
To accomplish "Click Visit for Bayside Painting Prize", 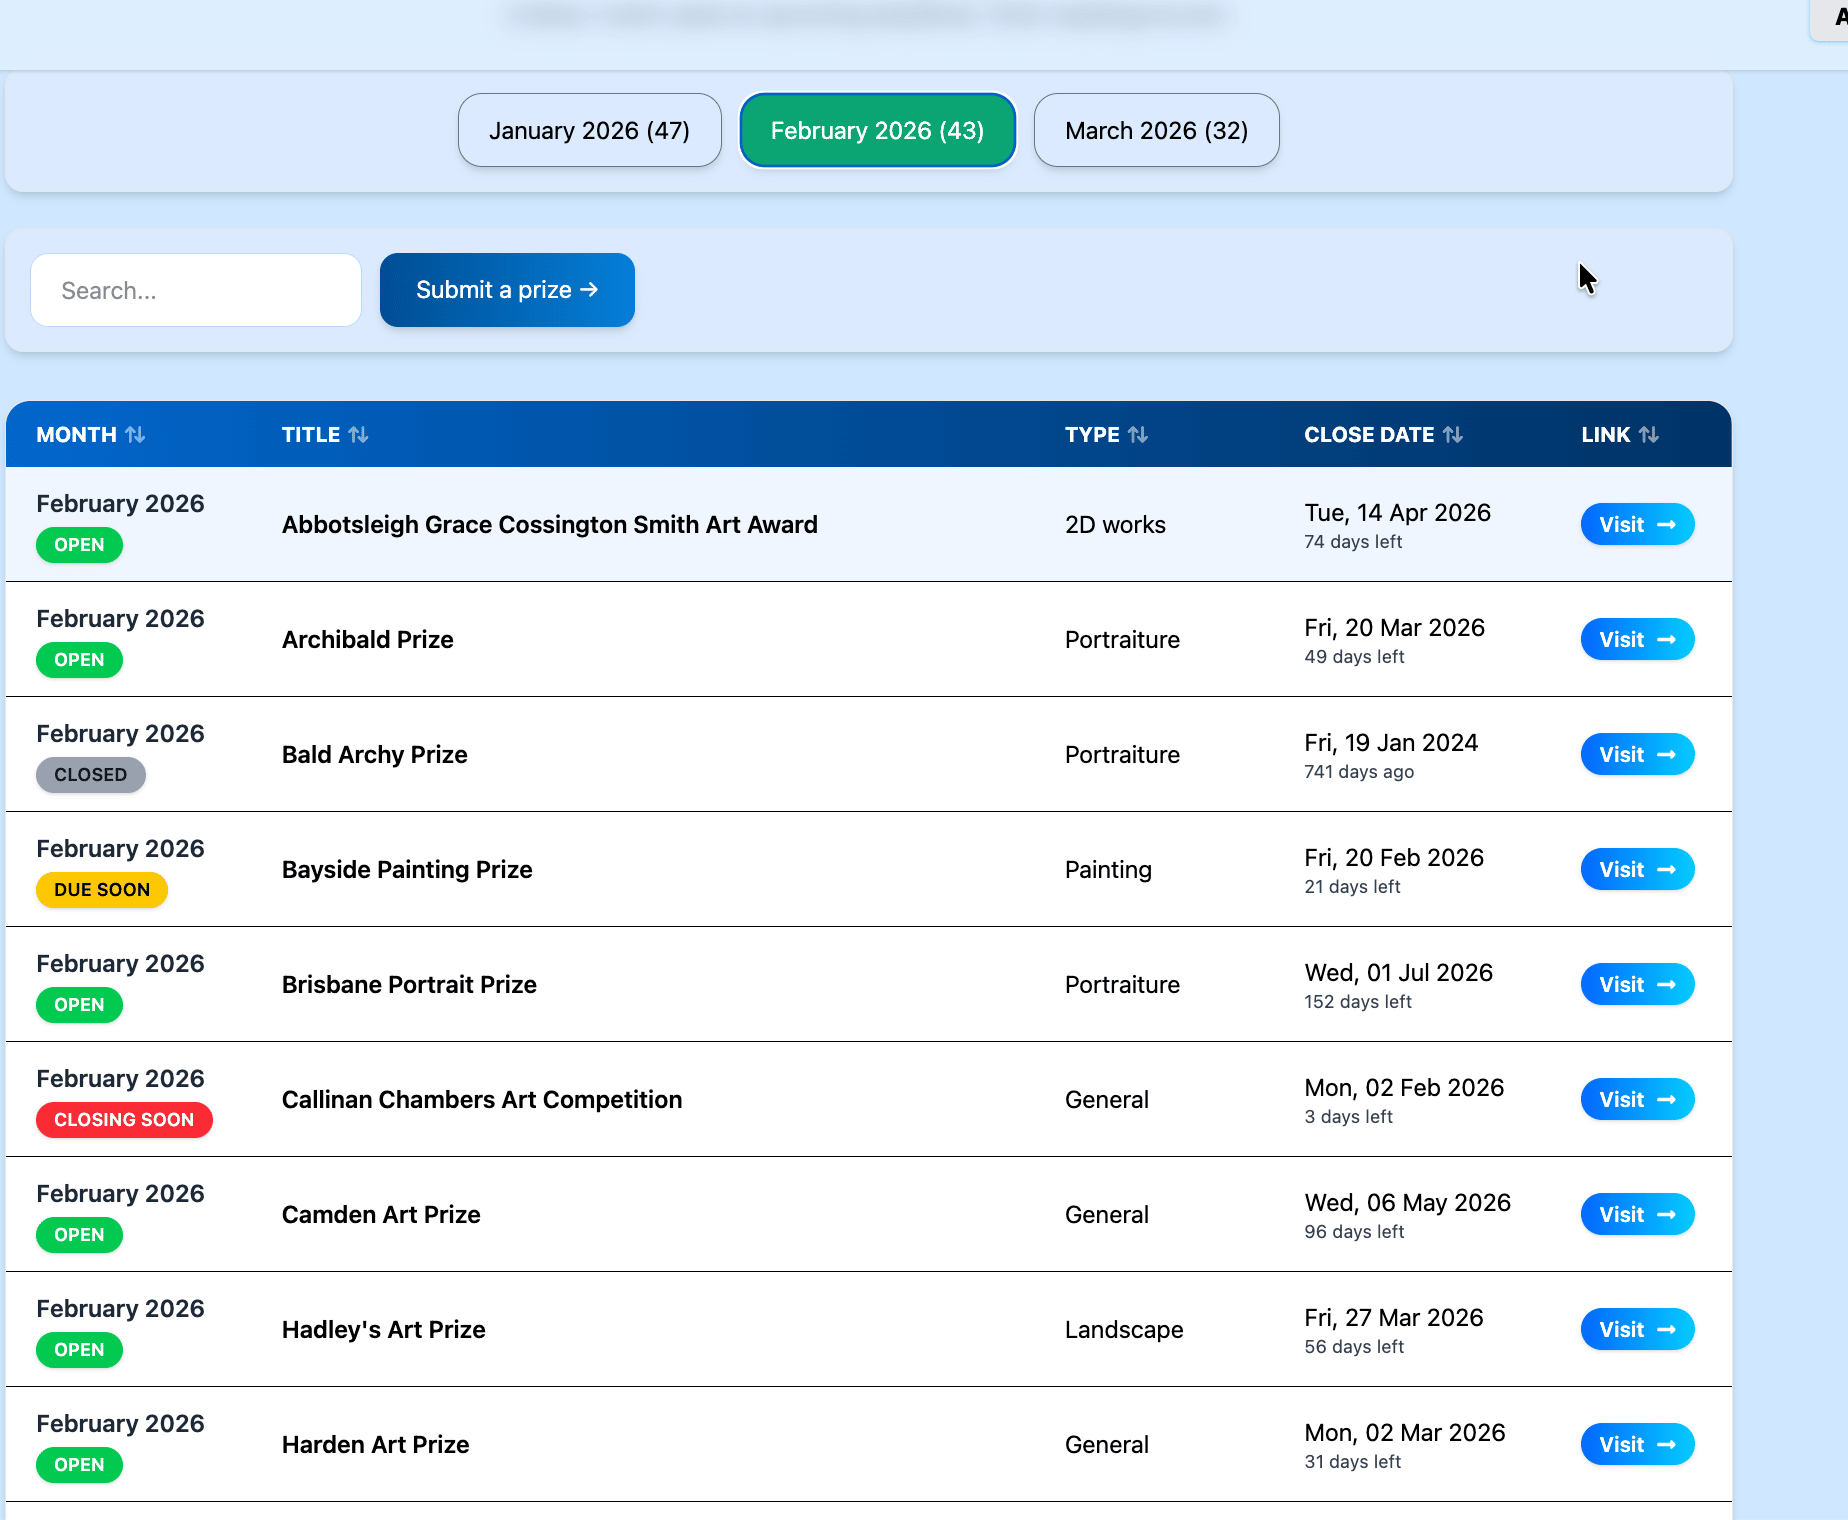I will [1637, 870].
